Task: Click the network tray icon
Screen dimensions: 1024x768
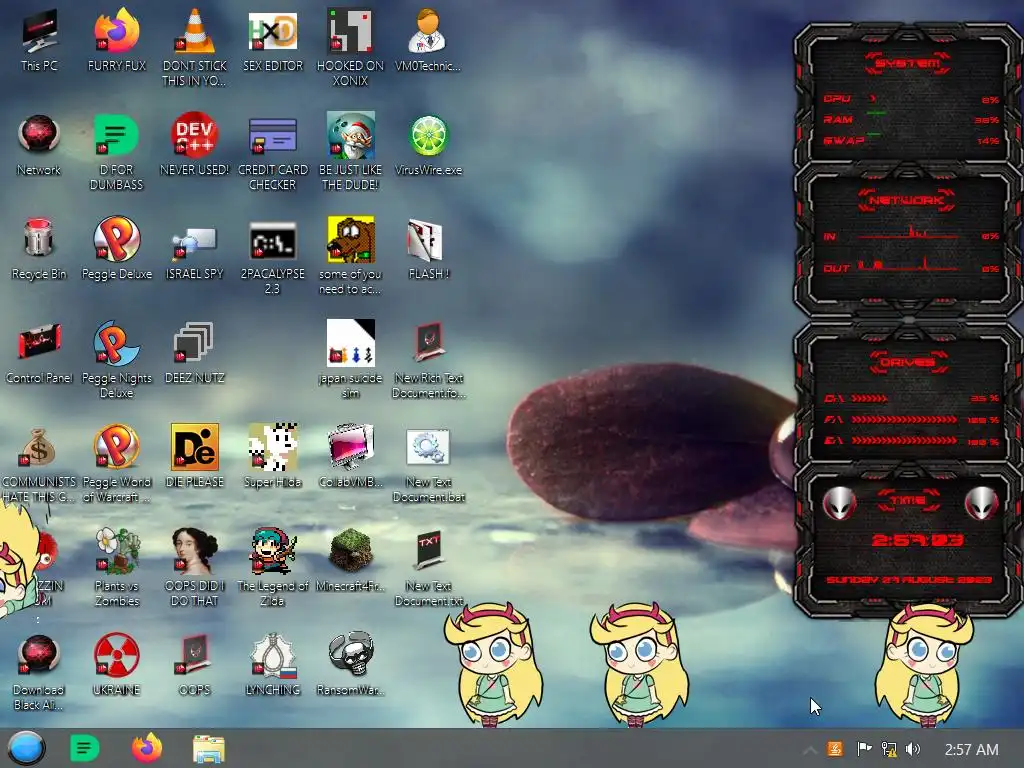Action: coord(889,749)
